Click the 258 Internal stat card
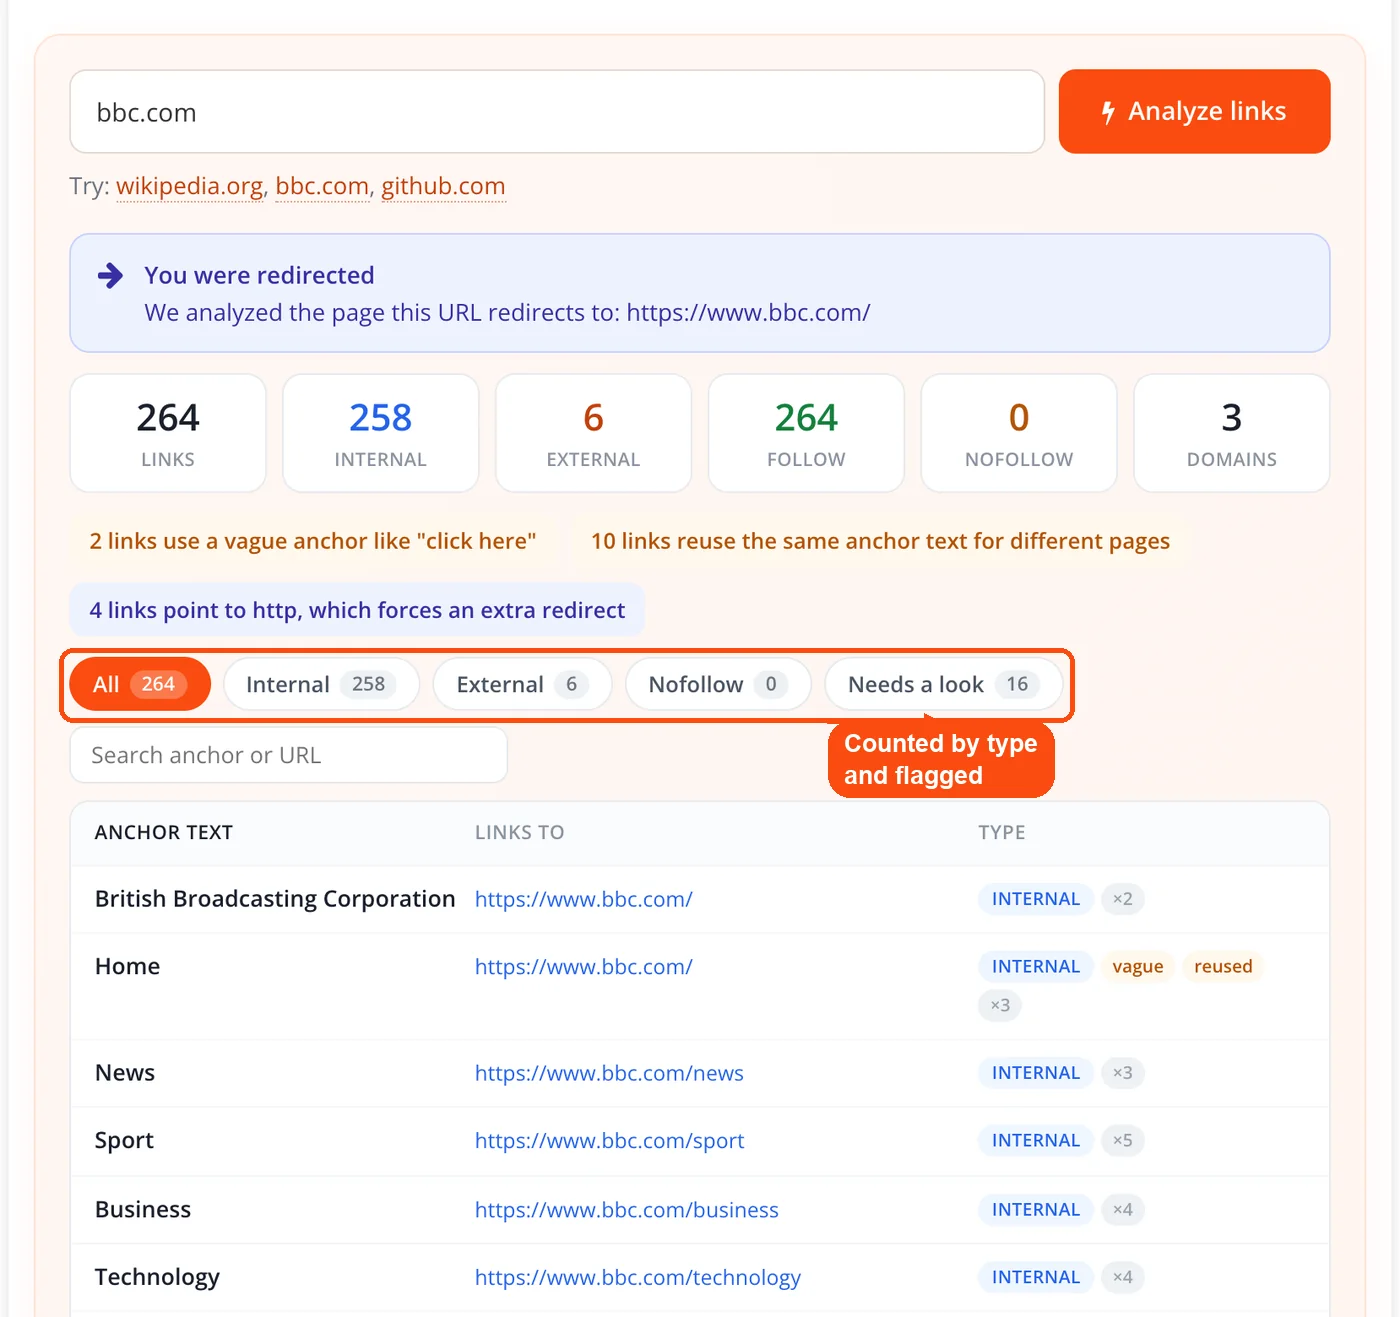Image resolution: width=1400 pixels, height=1317 pixels. tap(380, 433)
